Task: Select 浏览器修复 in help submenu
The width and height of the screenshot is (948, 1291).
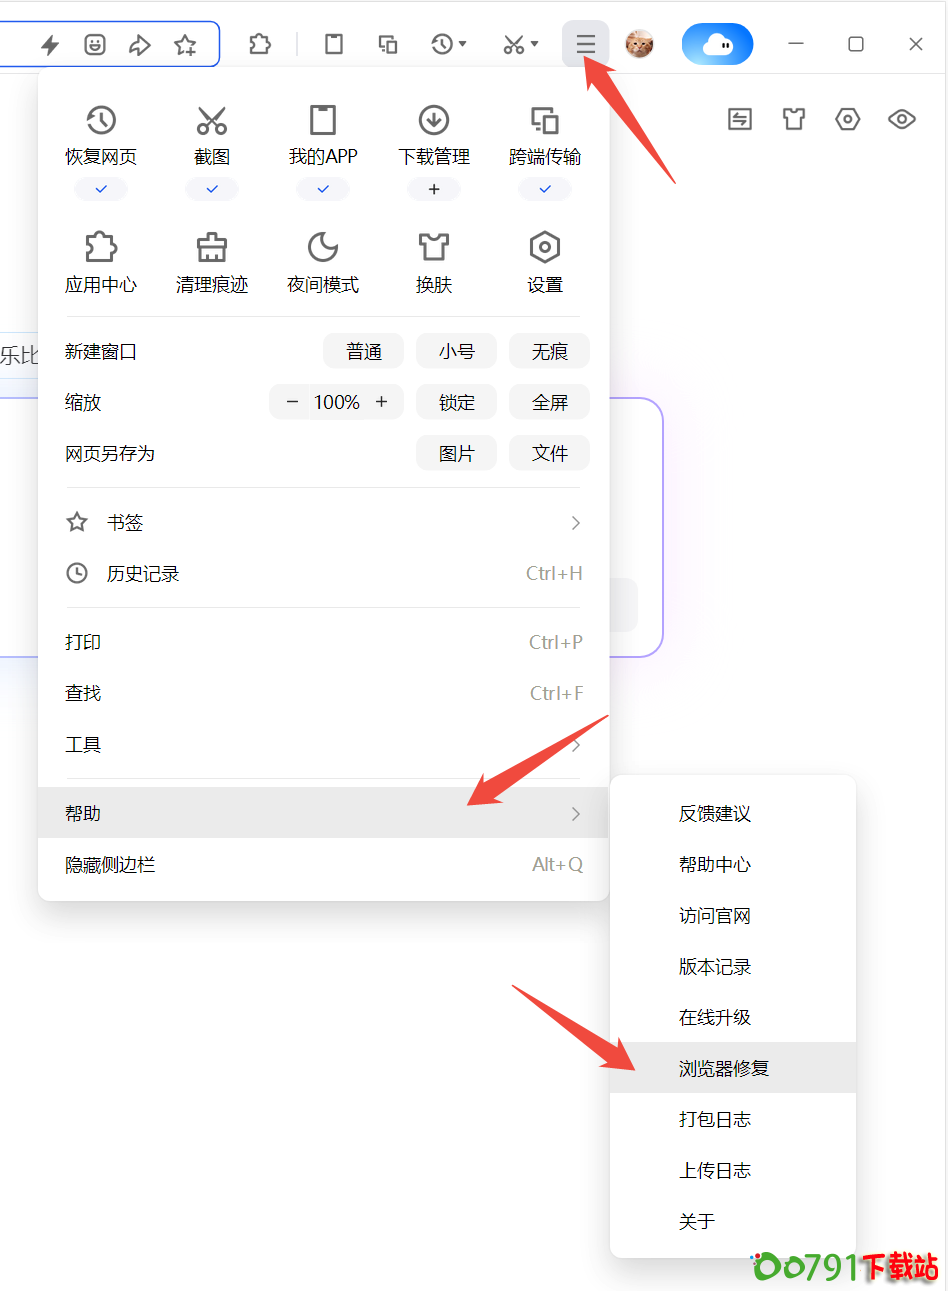Action: (724, 1068)
